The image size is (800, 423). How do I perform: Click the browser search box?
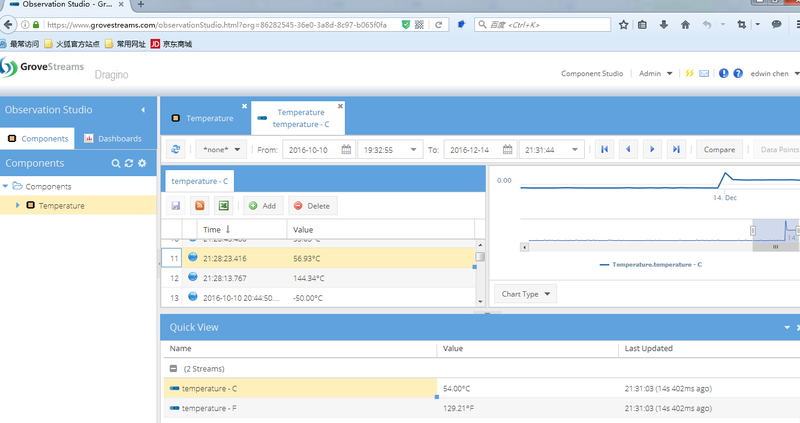[x=542, y=24]
